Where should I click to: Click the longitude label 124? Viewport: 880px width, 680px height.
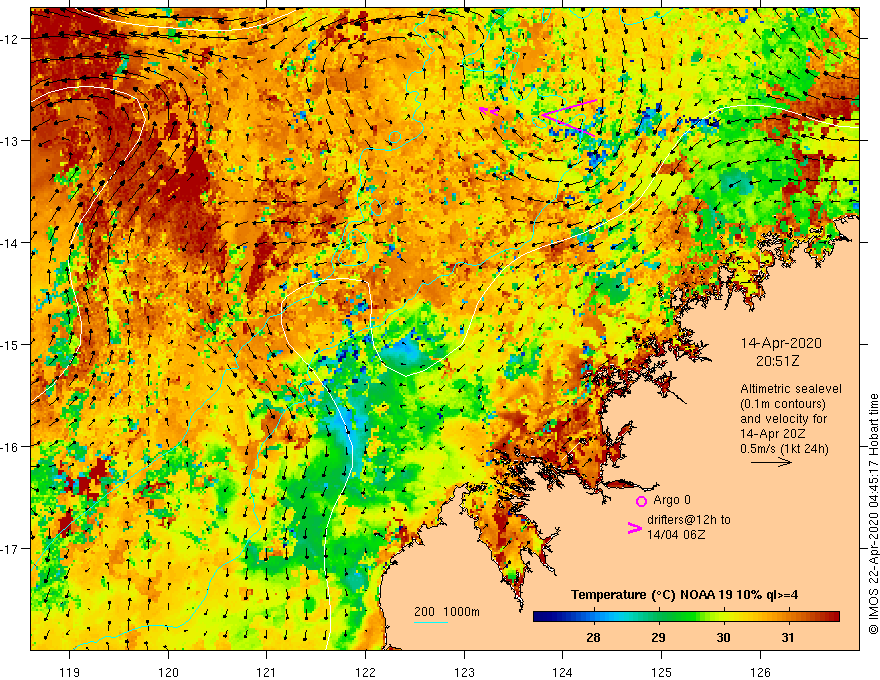coord(563,672)
